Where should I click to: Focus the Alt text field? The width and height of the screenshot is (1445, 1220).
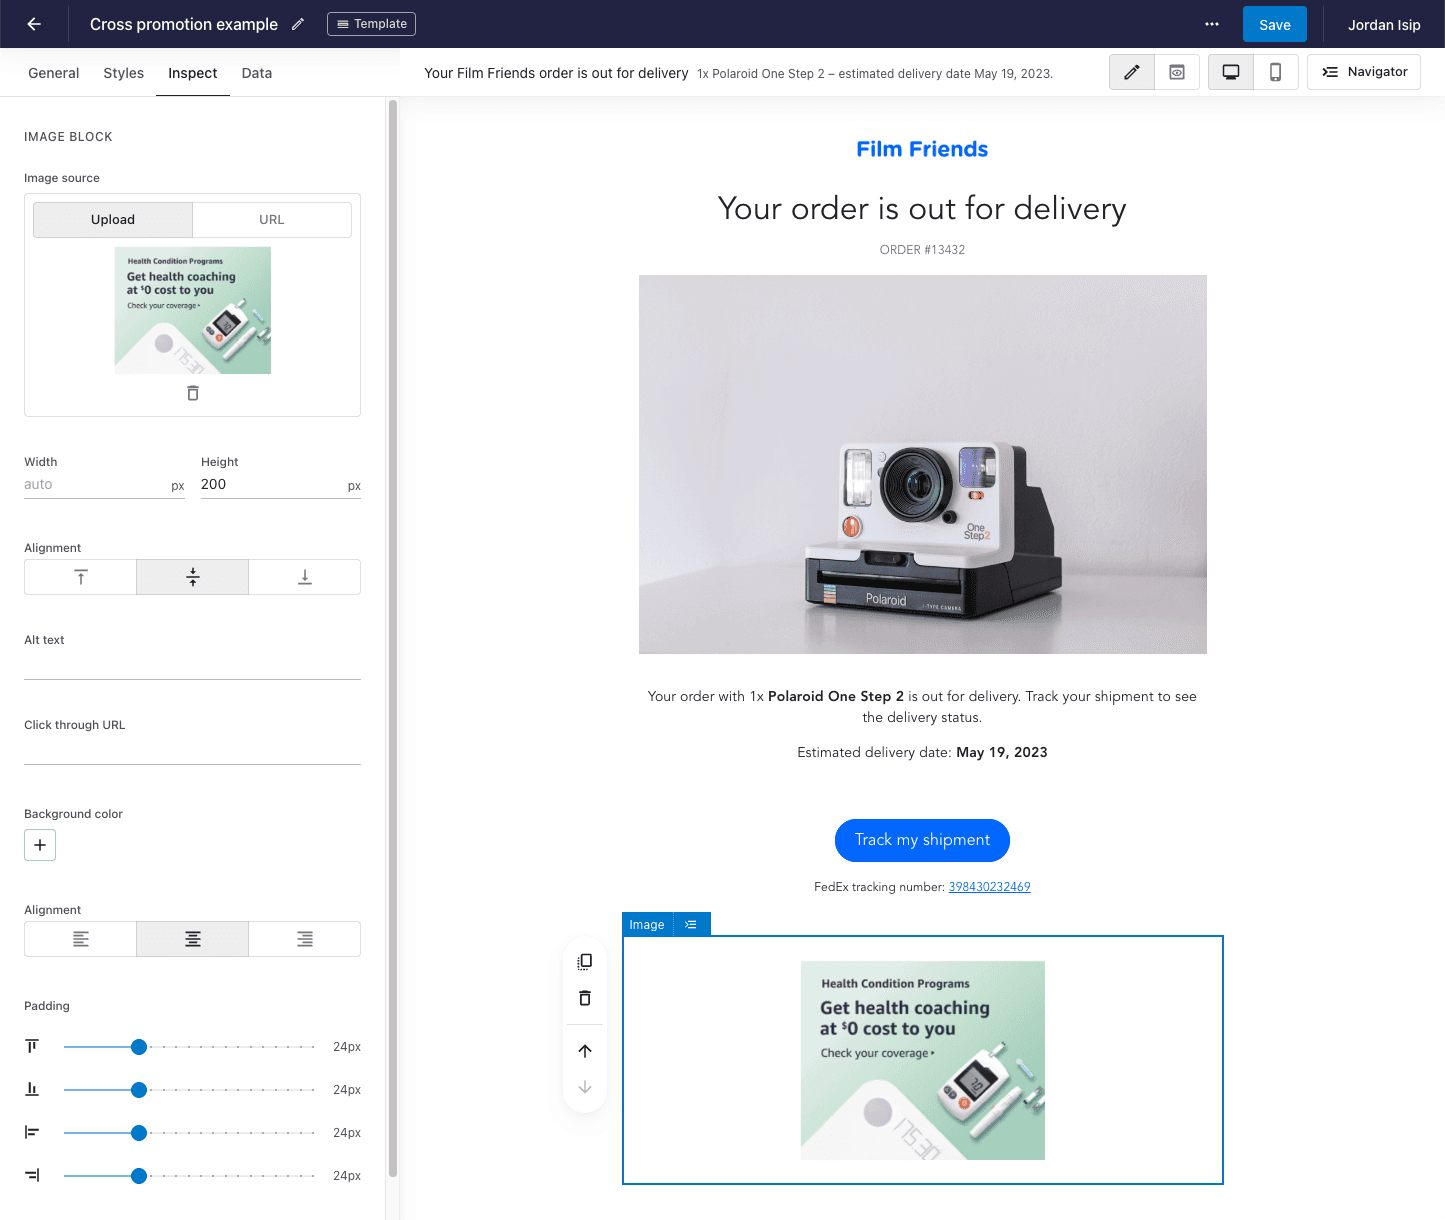click(x=192, y=665)
